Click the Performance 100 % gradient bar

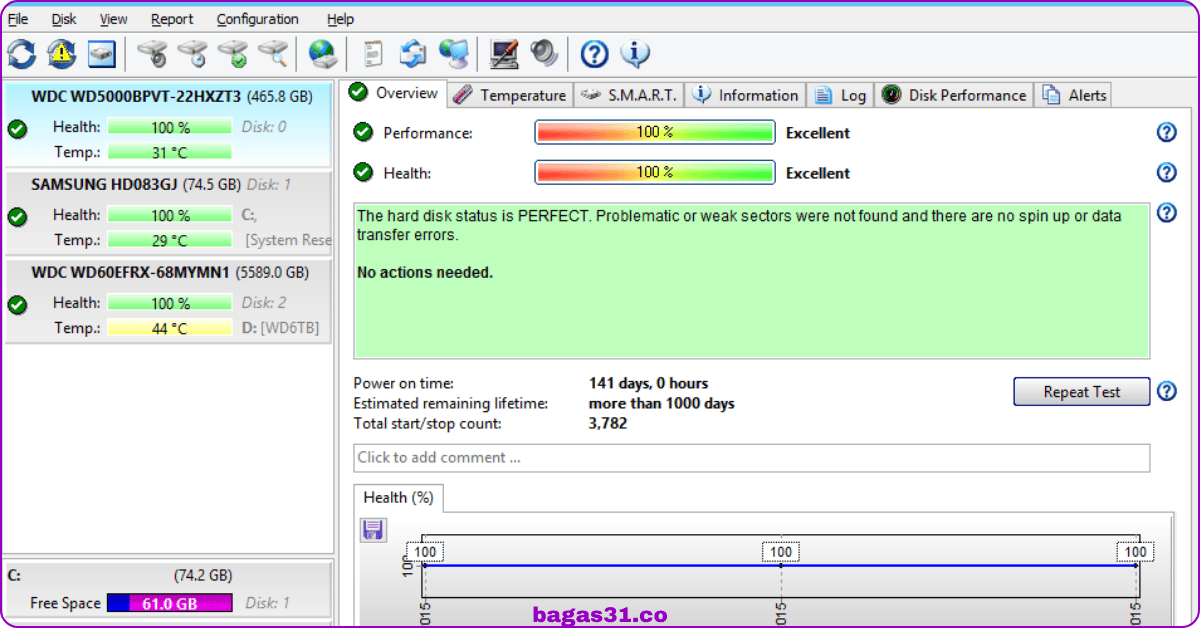click(655, 132)
